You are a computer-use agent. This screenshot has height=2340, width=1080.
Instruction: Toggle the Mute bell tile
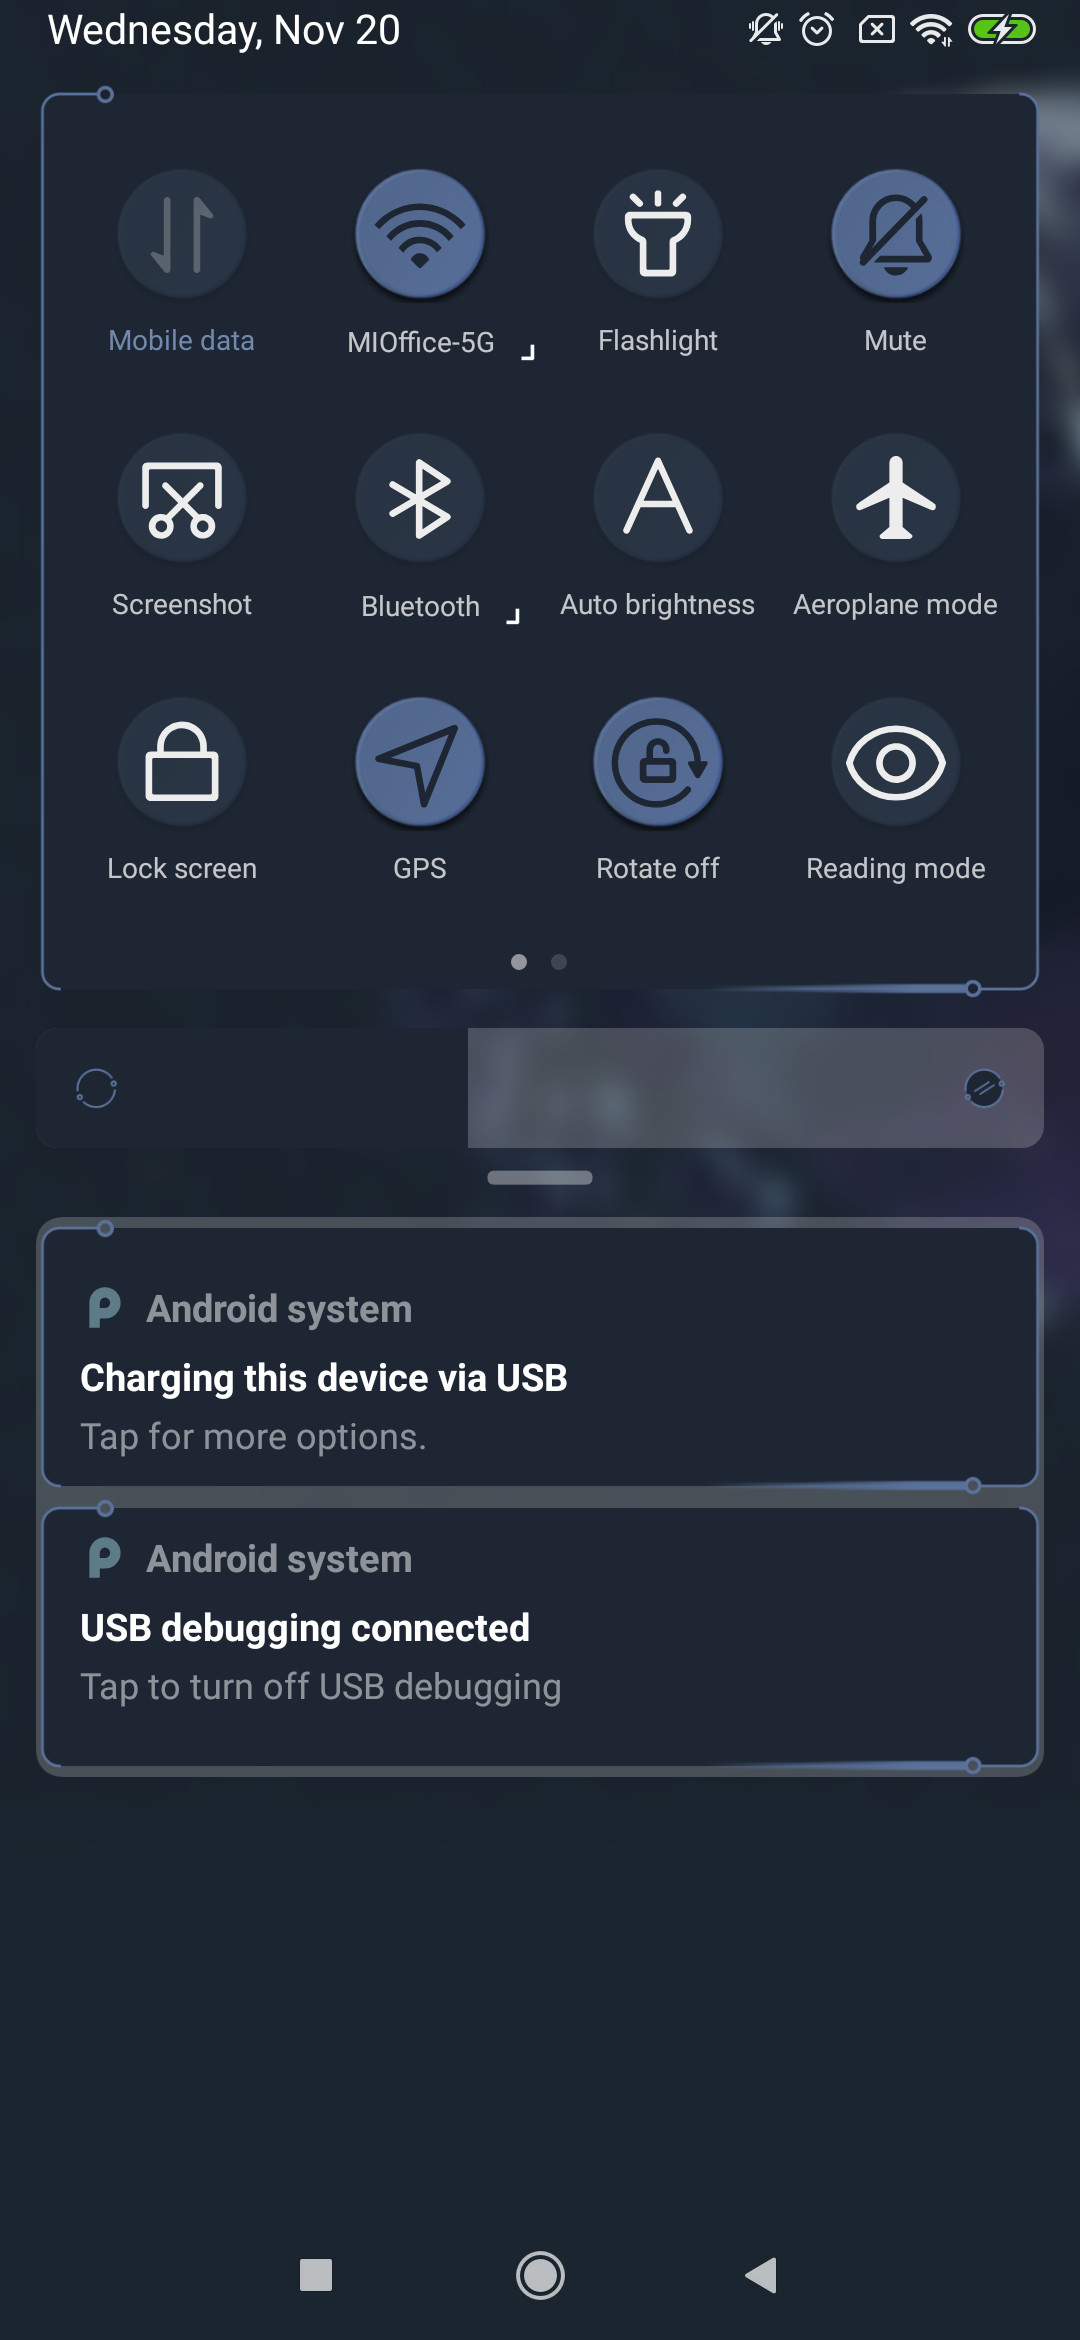point(896,234)
